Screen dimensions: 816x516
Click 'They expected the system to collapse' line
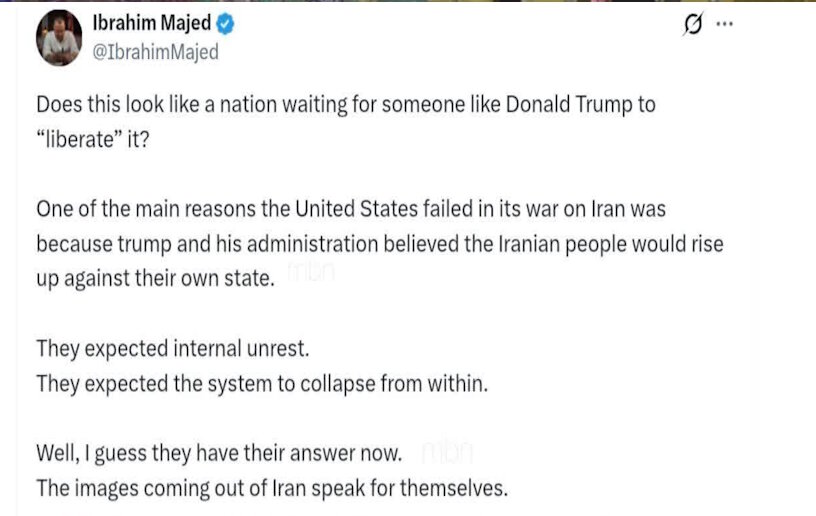pos(262,384)
